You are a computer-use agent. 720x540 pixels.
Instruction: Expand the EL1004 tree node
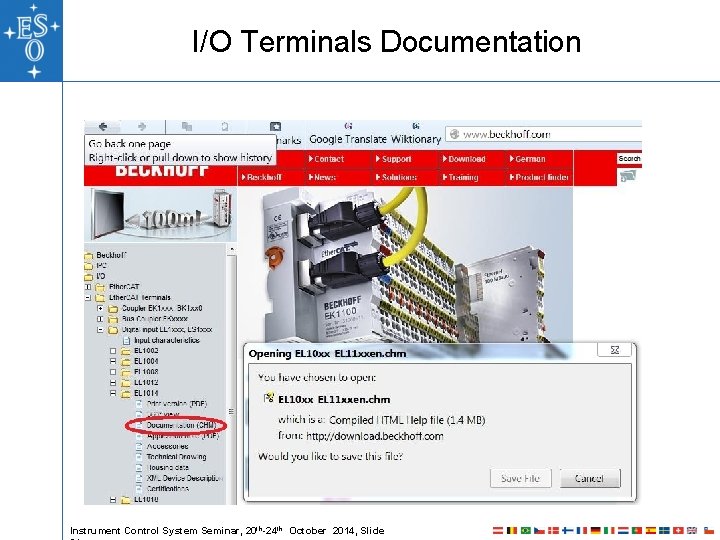point(113,361)
